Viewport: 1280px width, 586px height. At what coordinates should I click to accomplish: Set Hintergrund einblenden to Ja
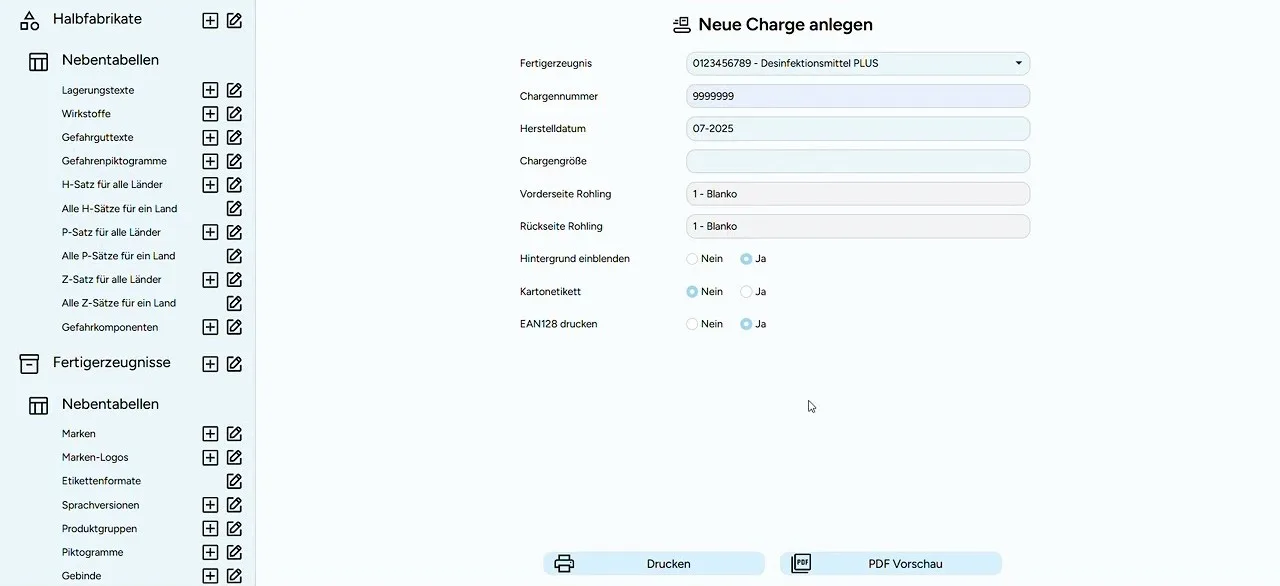[746, 259]
